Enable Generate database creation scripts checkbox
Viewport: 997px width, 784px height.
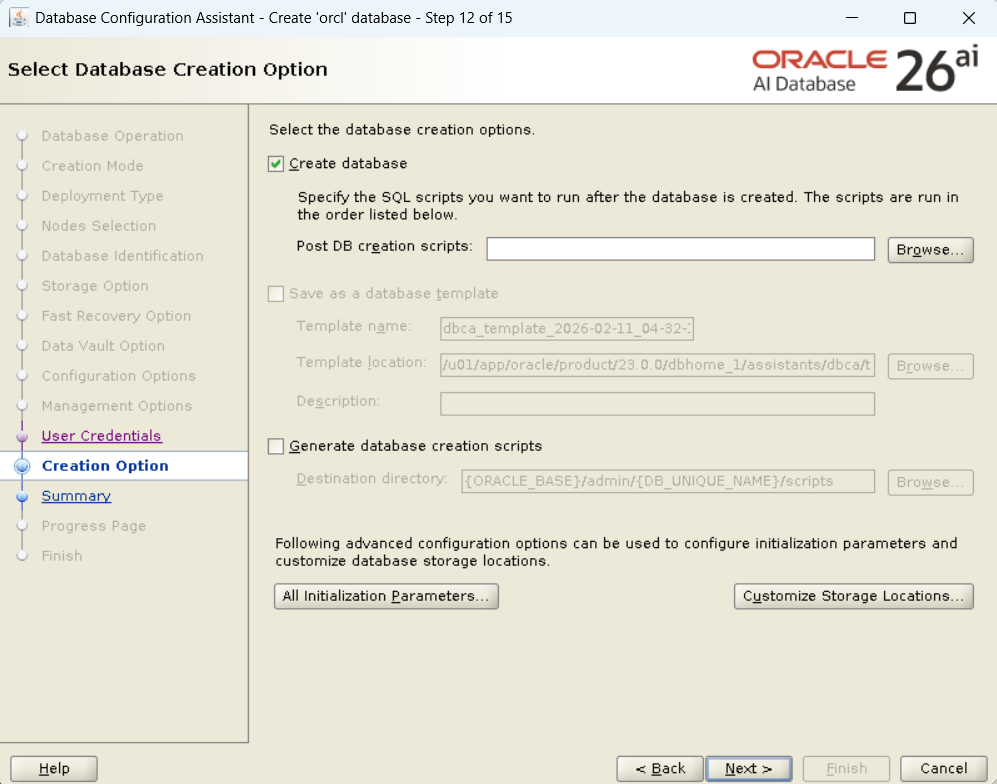click(277, 447)
